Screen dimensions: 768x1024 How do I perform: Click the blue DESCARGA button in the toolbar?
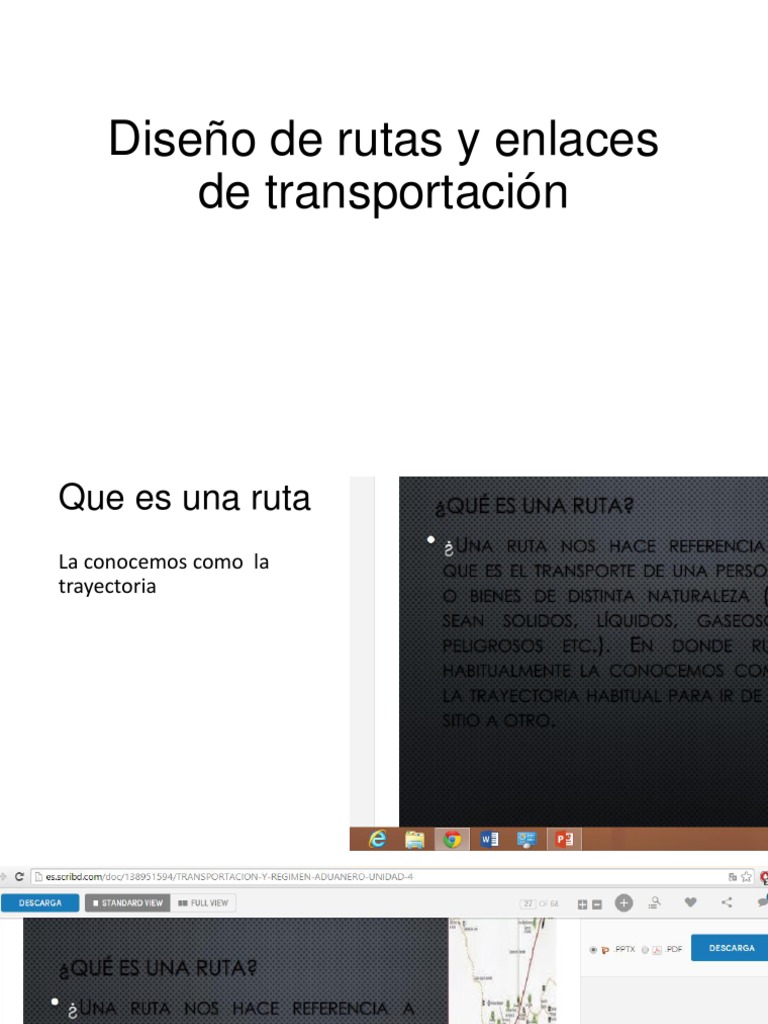40,903
